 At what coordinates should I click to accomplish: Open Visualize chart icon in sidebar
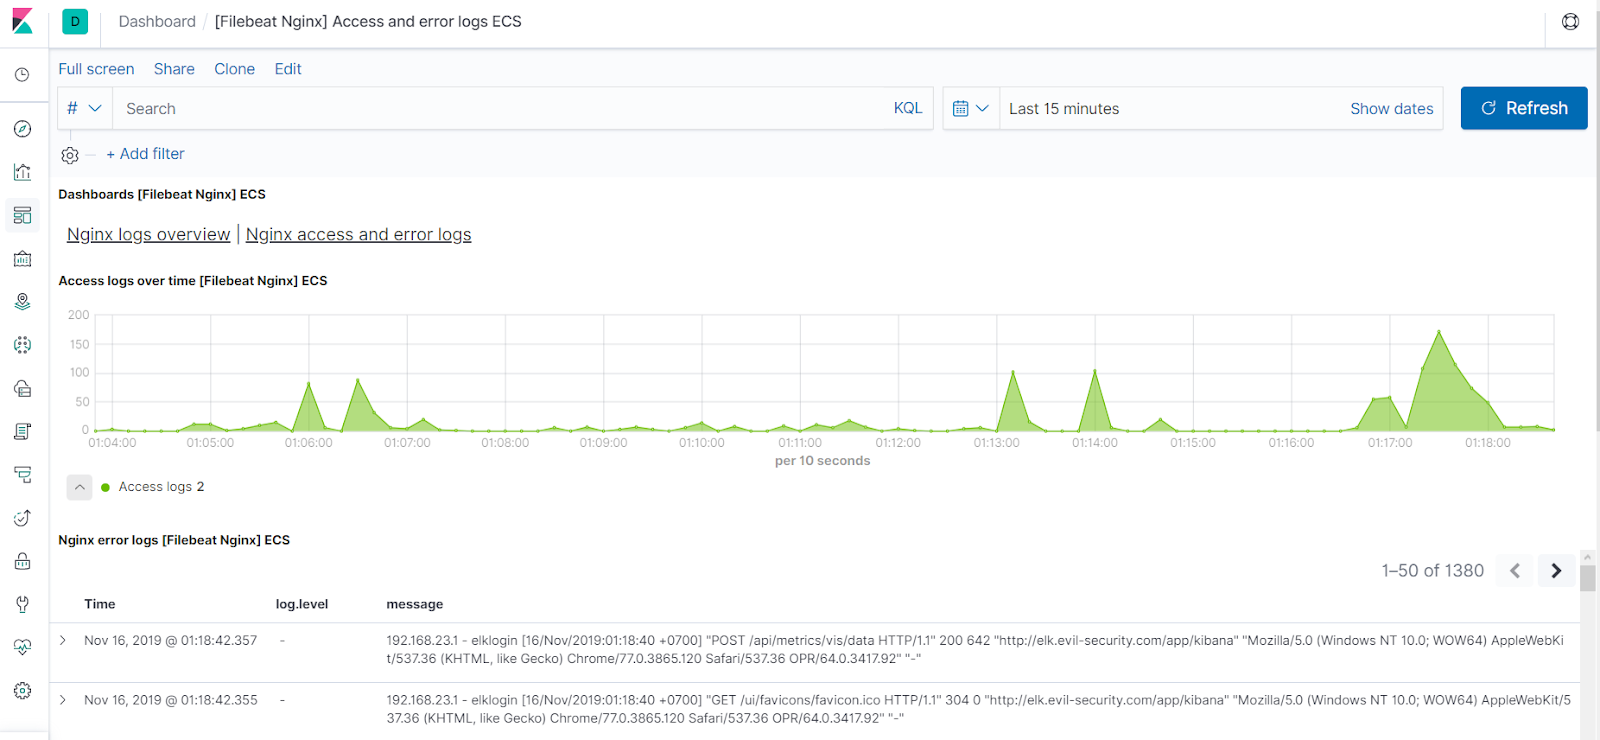click(22, 172)
